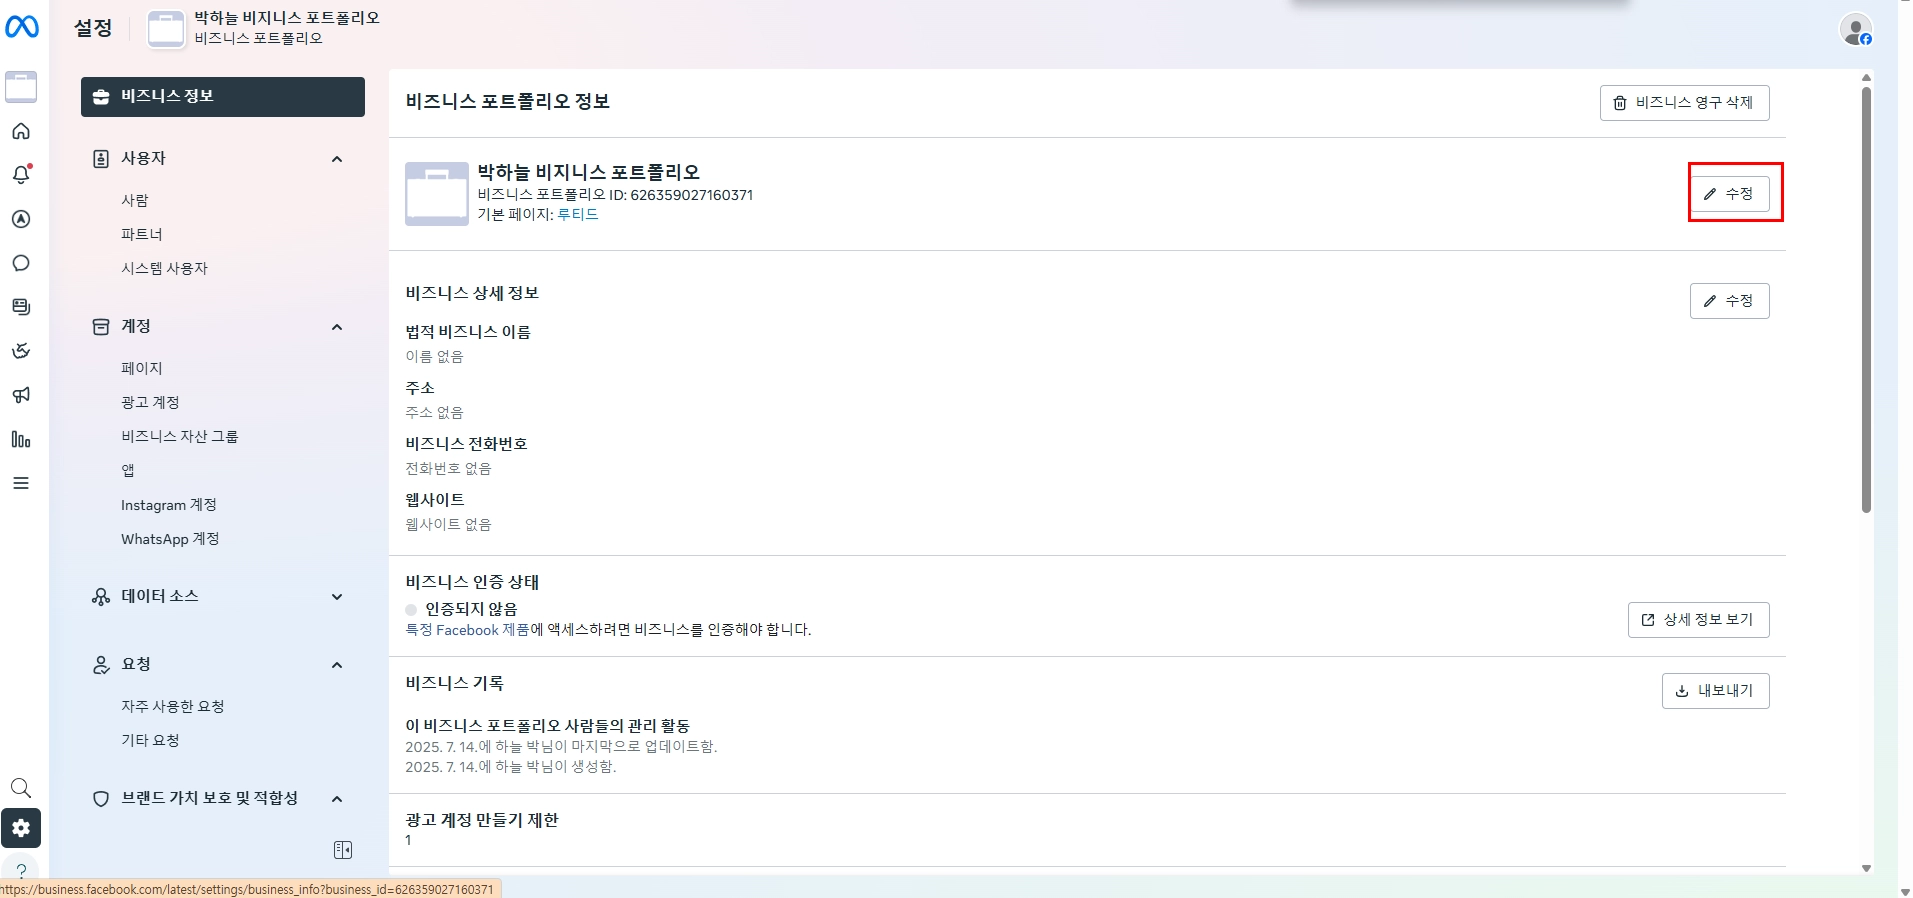Click 내보내기 button

pos(1715,691)
